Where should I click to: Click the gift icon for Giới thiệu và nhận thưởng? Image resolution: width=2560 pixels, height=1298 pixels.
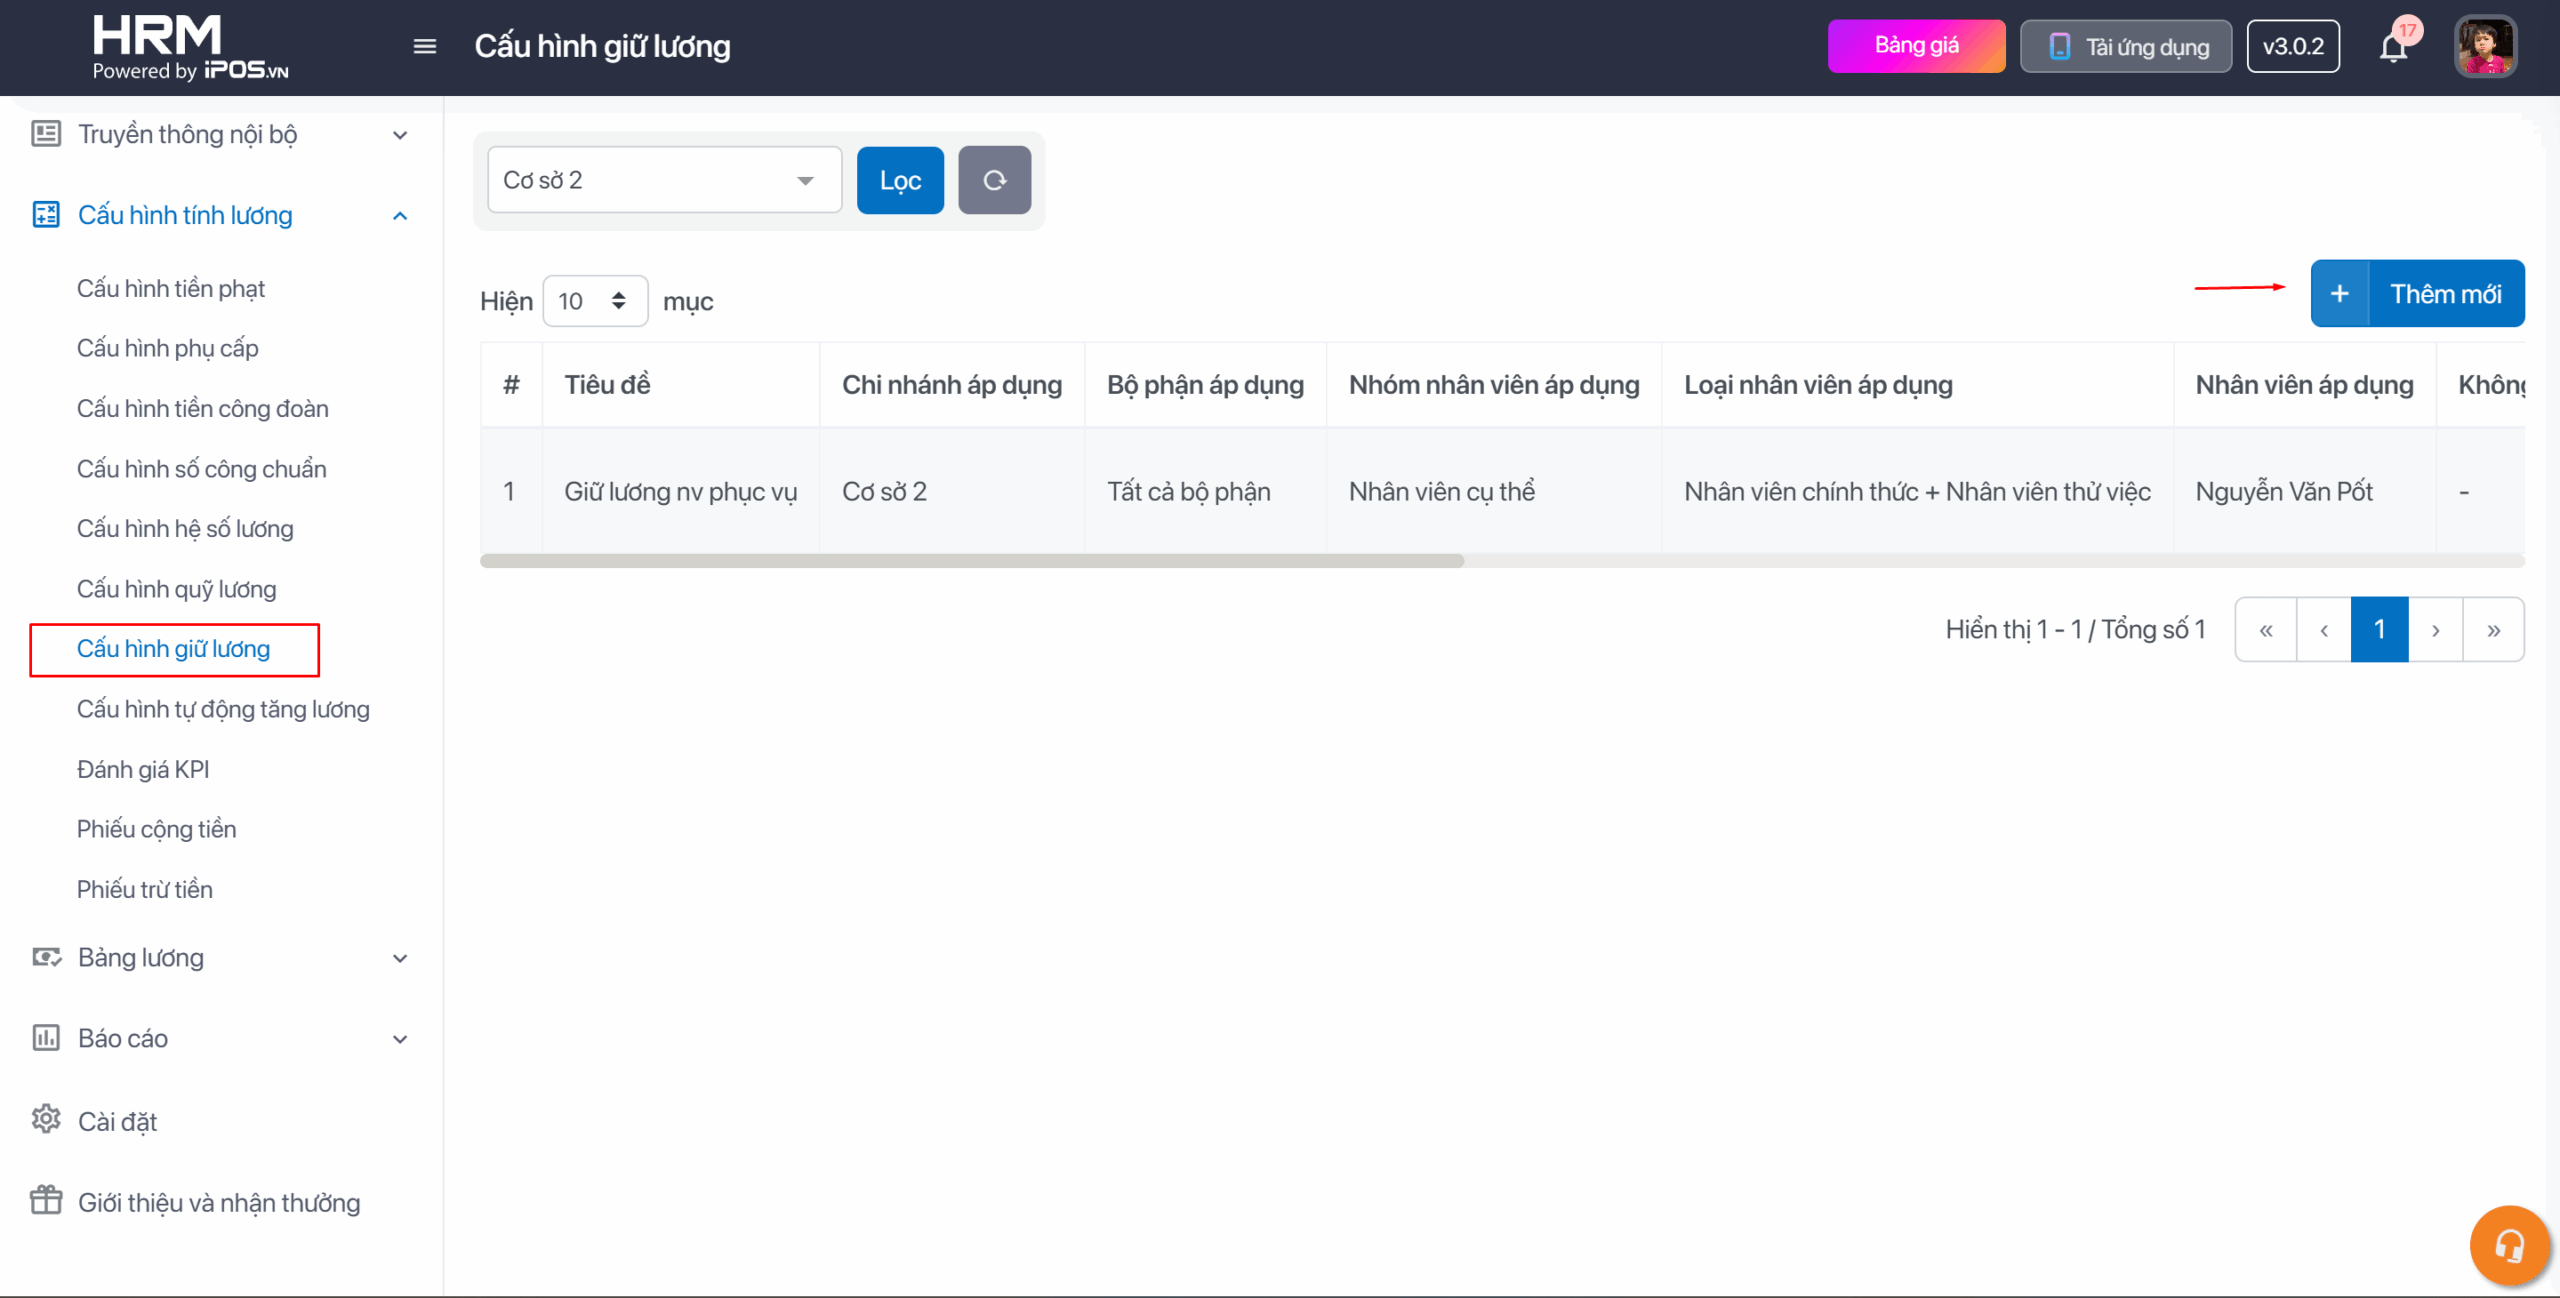(x=46, y=1201)
